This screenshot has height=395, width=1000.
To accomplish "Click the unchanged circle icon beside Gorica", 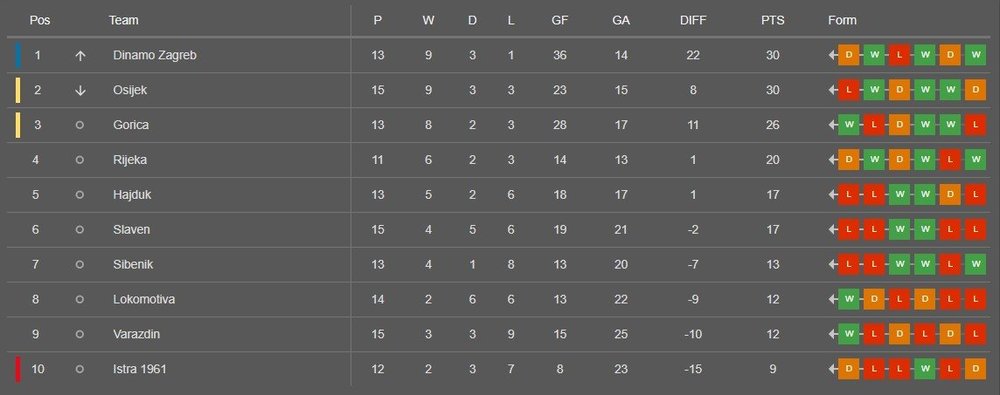I will (80, 125).
